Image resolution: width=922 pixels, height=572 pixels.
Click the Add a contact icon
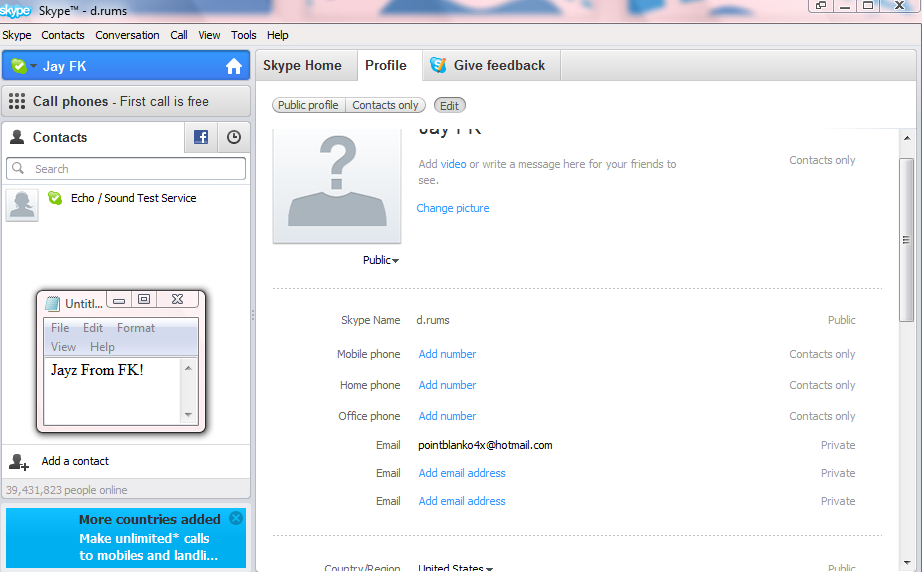pos(19,462)
